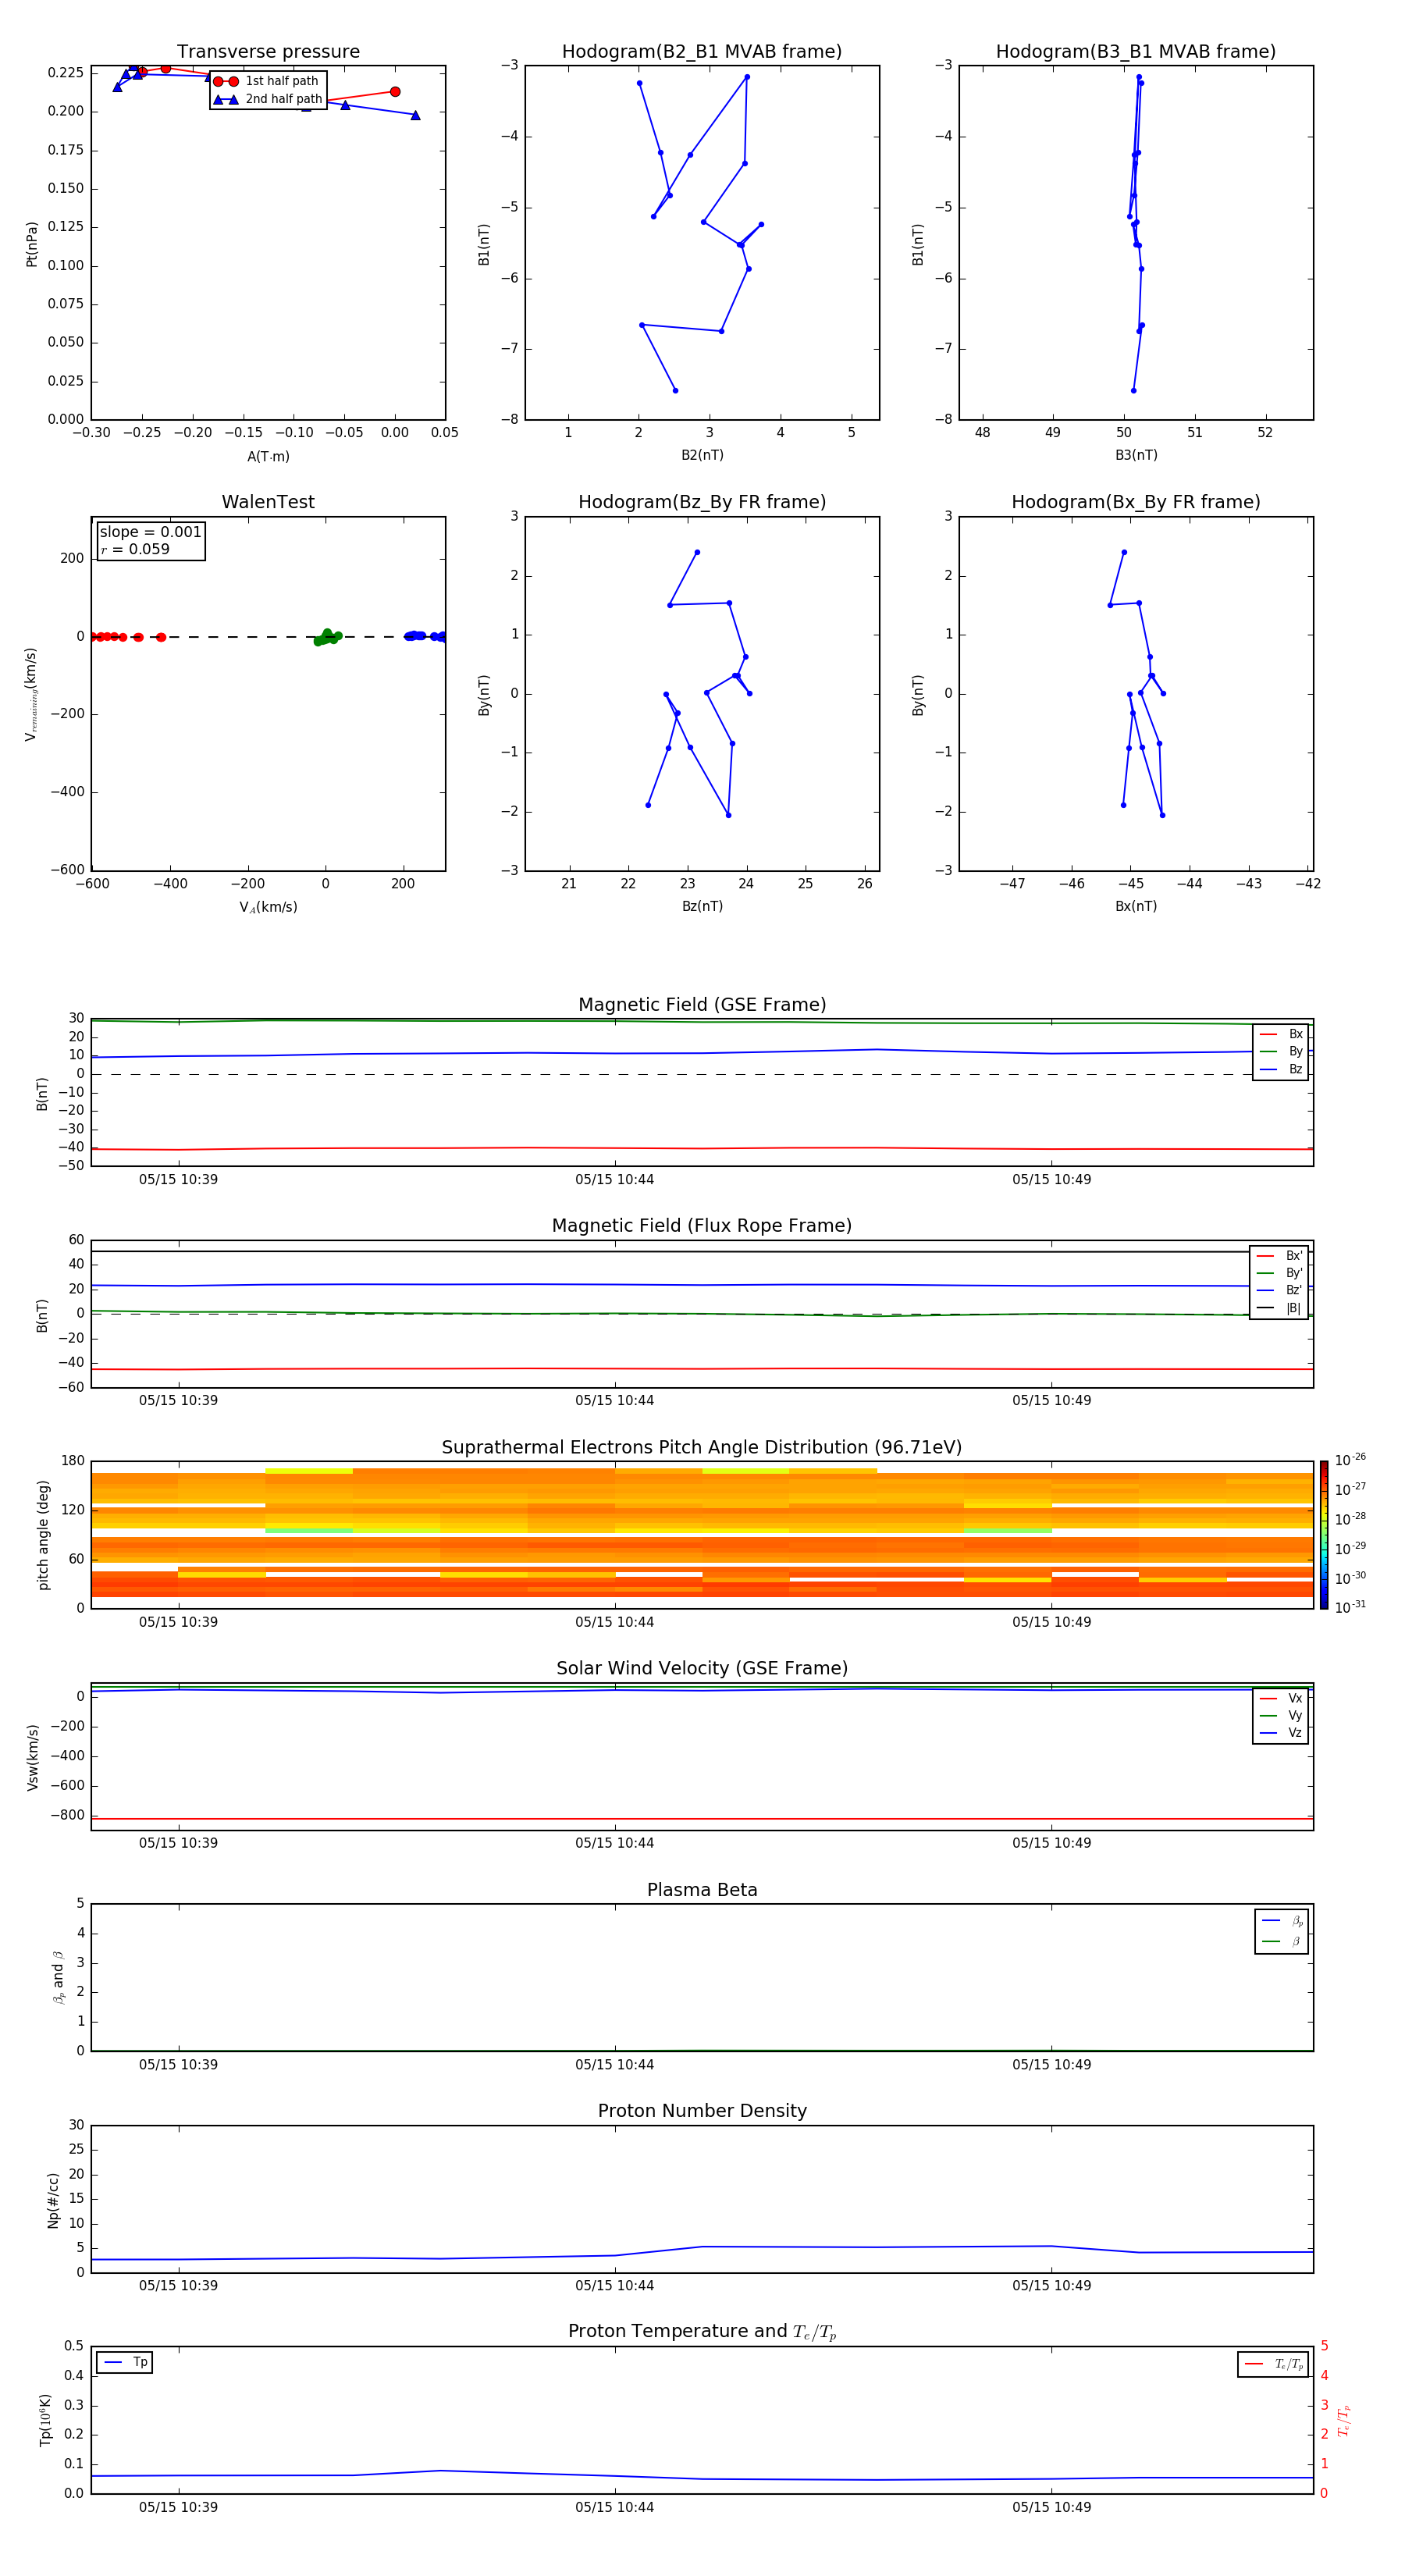The image size is (1405, 2576).
Task: Click the 'Hodogram(B3_B1 MVAB frame)' title
Action: click(x=1136, y=51)
